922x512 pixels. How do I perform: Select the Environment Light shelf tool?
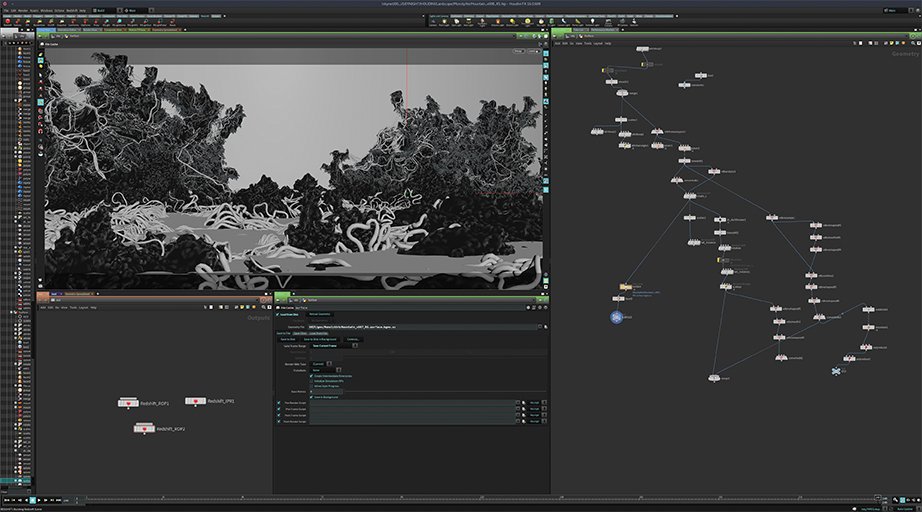[x=527, y=22]
